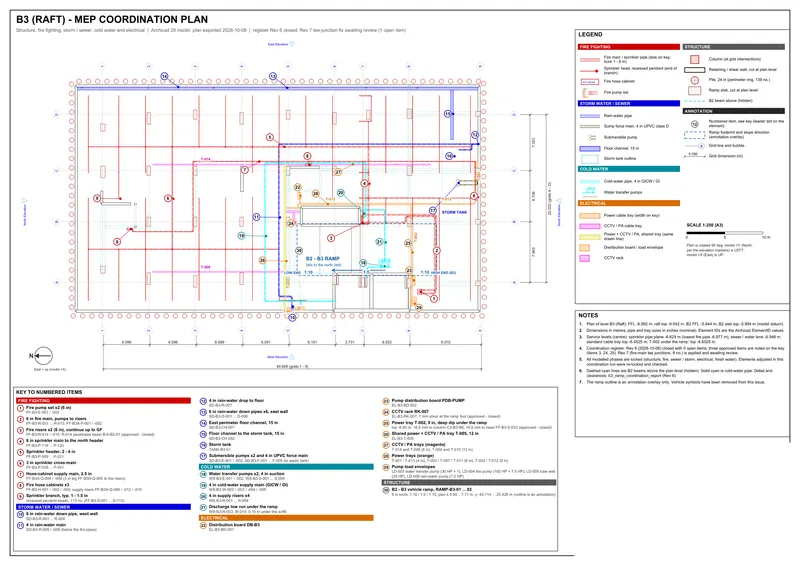Select key entry 'Fire hose cabinets x3'
This screenshot has height=566, width=800.
(x=47, y=485)
